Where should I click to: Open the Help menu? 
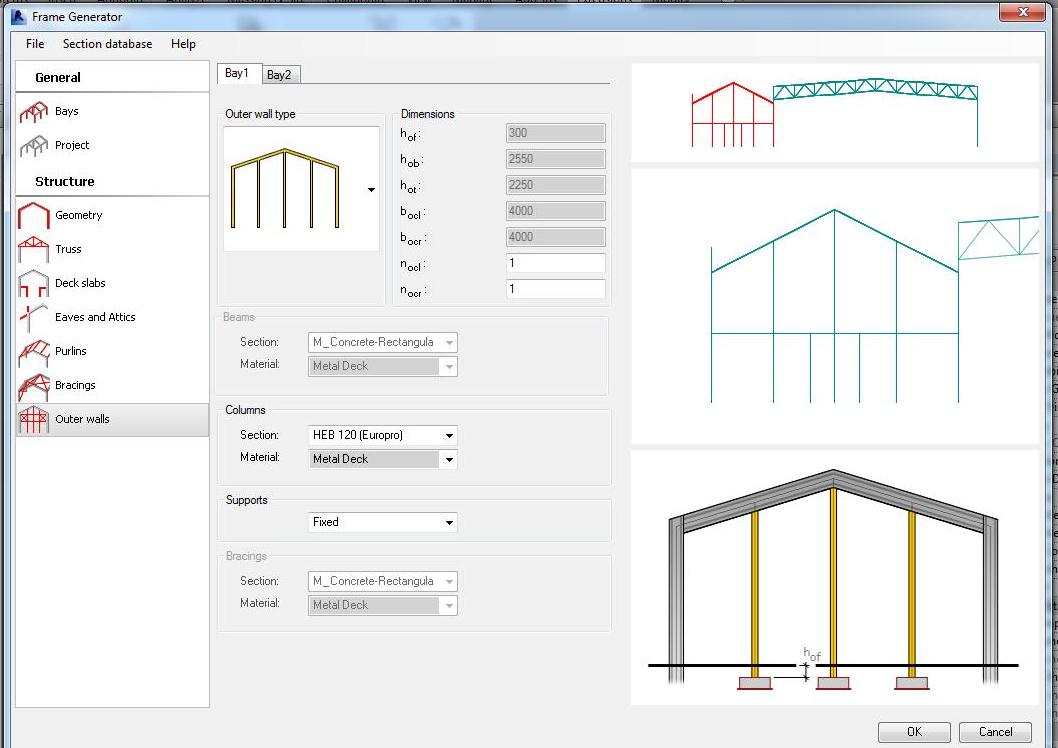[x=183, y=44]
